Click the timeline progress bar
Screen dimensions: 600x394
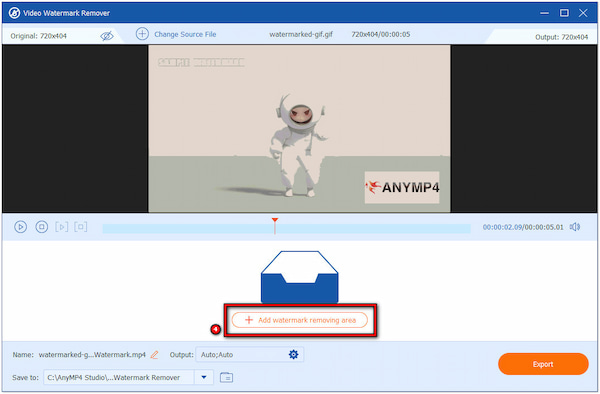pyautogui.click(x=286, y=229)
